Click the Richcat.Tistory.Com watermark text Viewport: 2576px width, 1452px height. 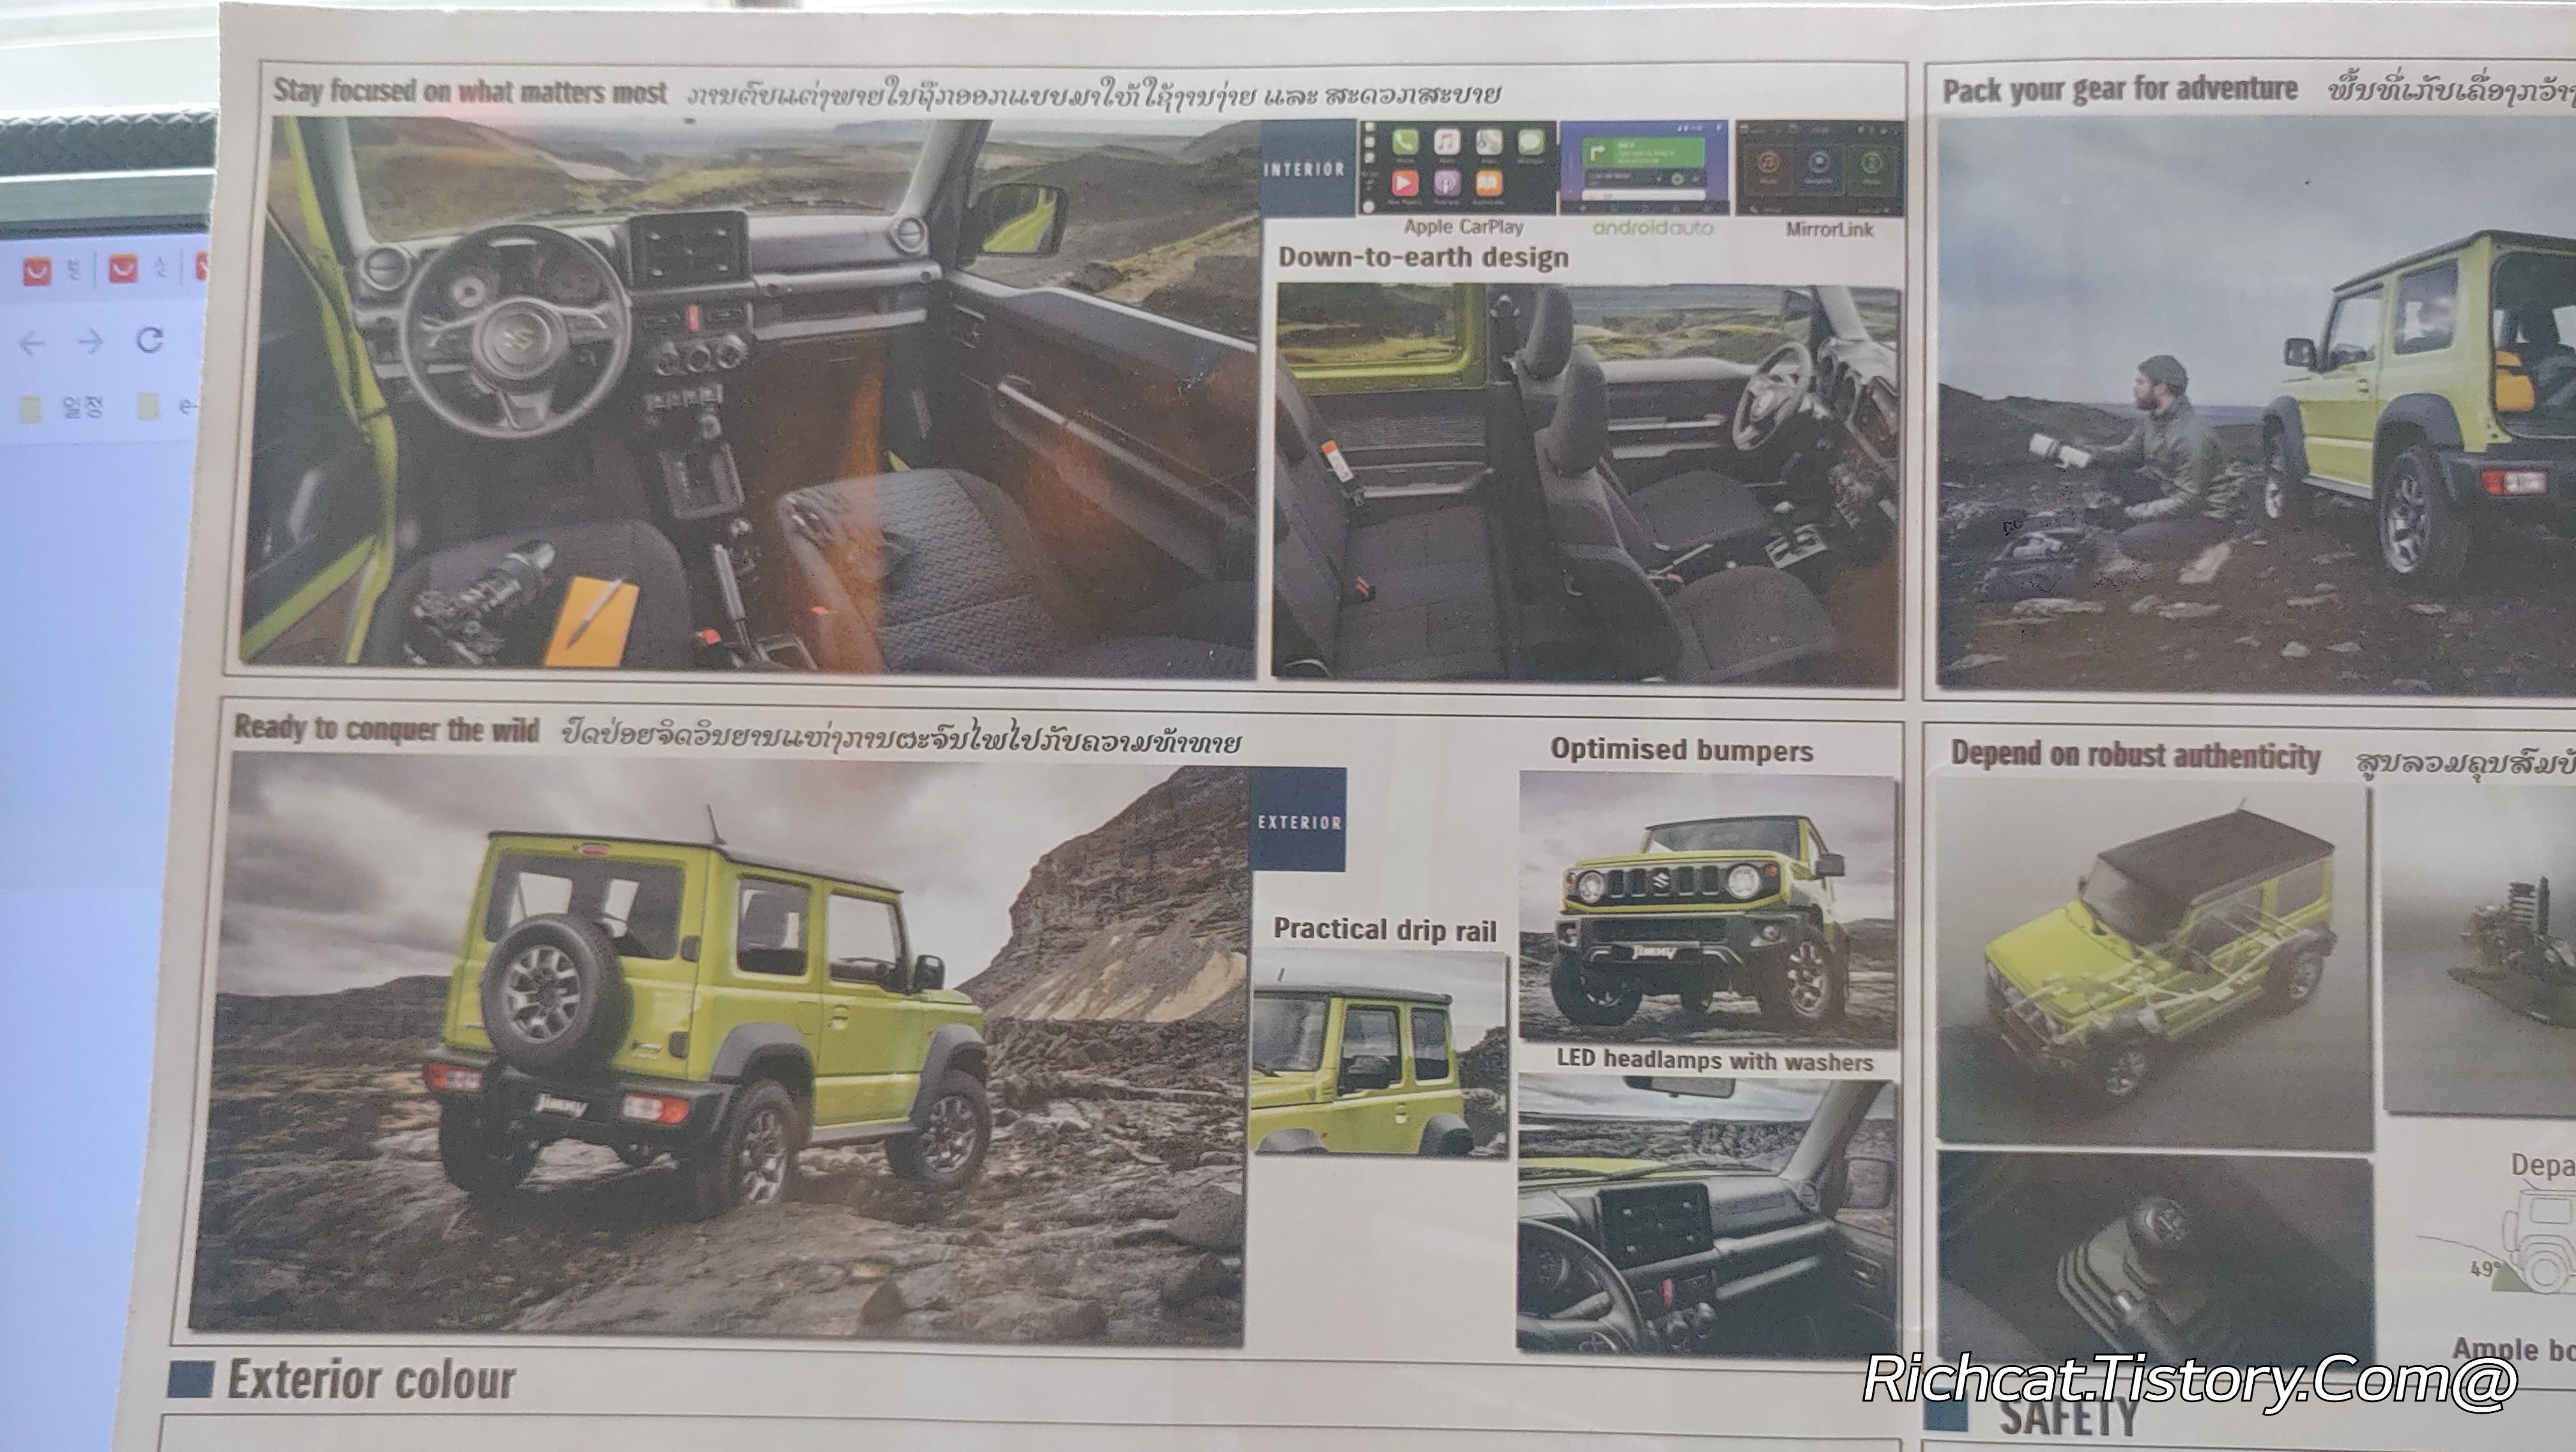point(2190,1380)
